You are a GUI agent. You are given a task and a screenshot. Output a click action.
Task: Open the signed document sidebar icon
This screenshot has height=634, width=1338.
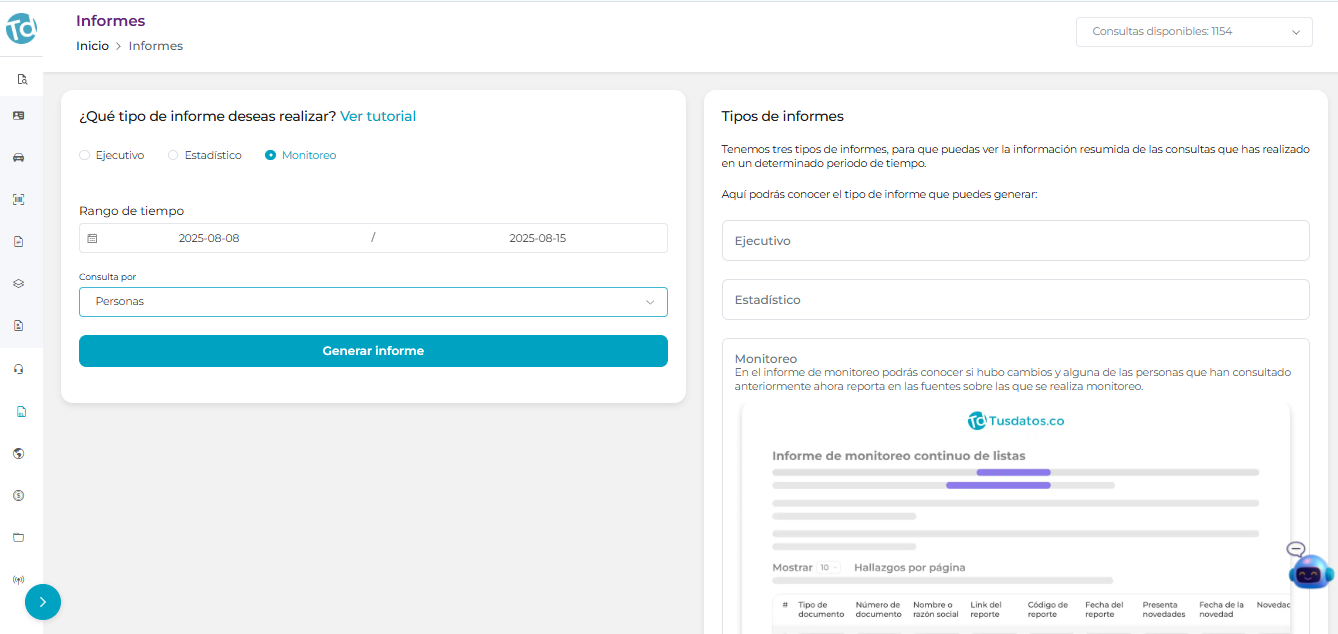click(x=18, y=242)
